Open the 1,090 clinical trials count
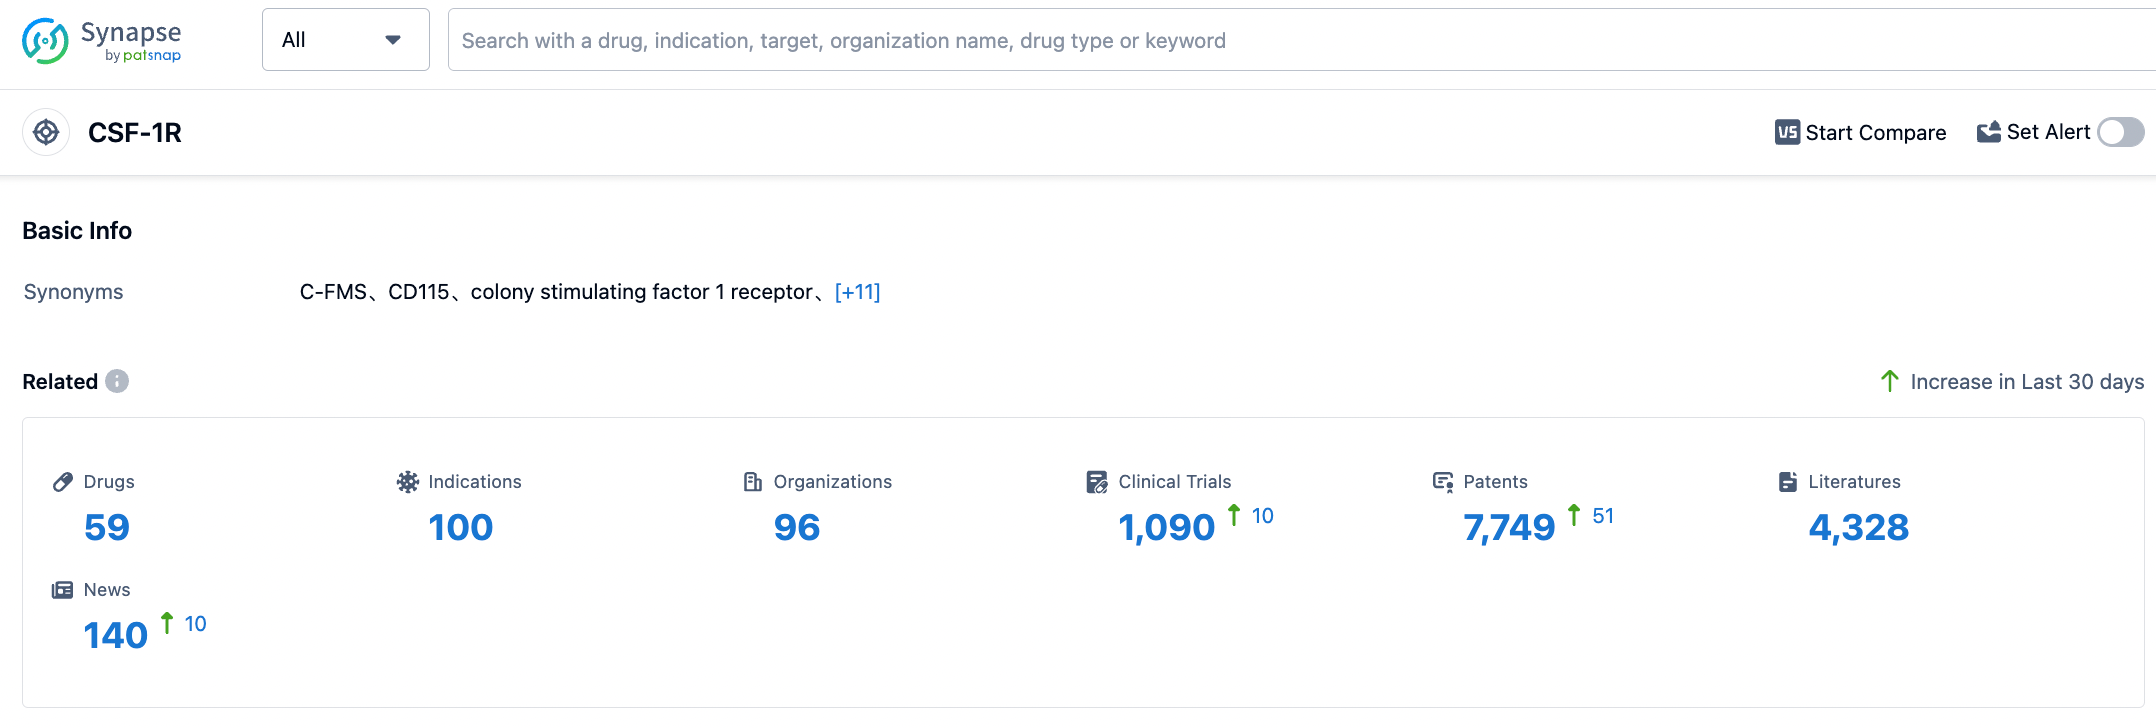 tap(1166, 527)
